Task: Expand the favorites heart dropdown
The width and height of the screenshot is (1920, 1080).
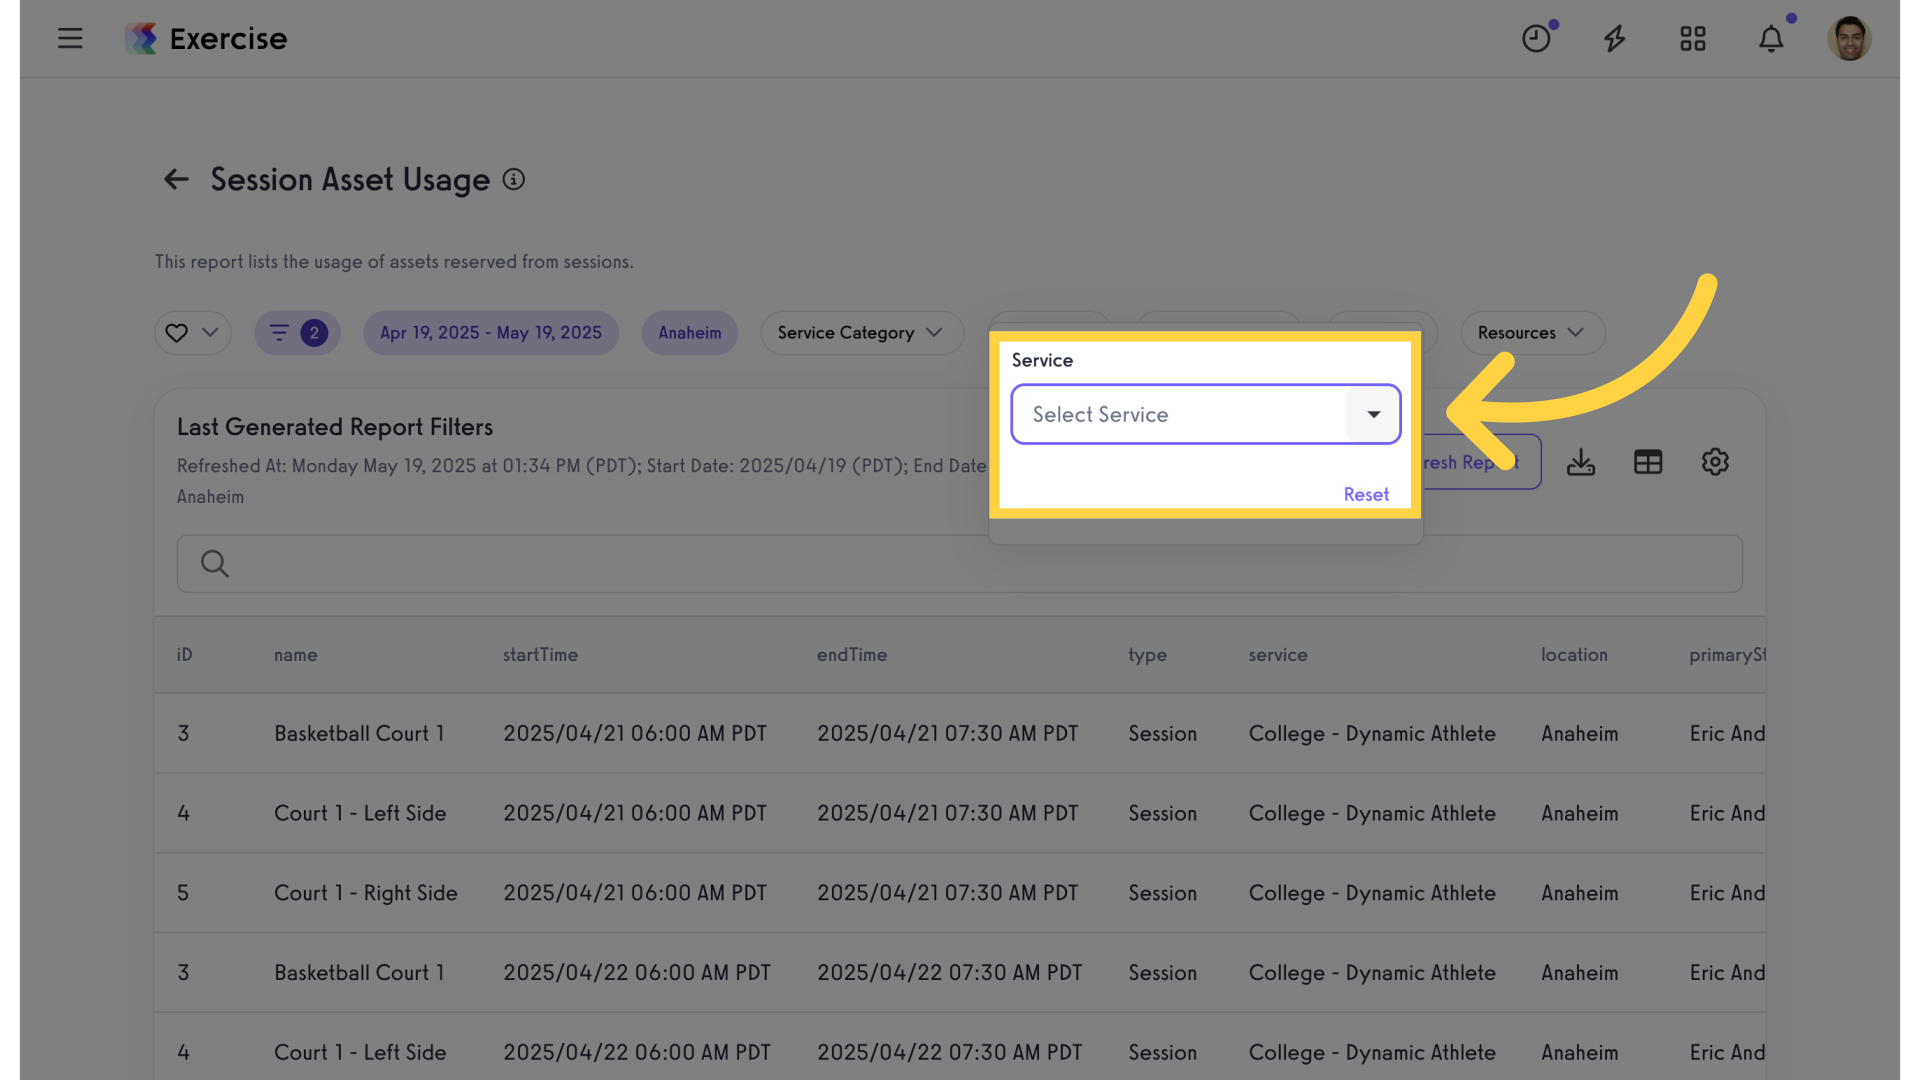Action: [192, 333]
